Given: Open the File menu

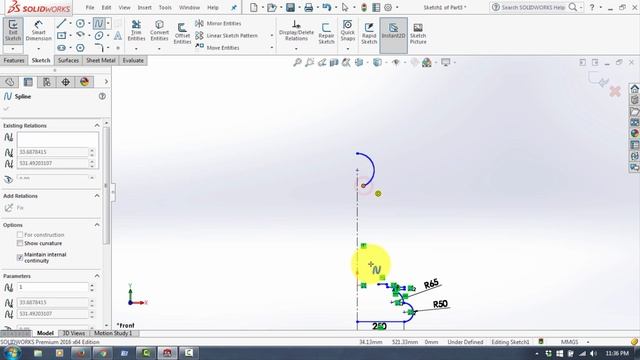Looking at the screenshot, I should pos(90,7).
